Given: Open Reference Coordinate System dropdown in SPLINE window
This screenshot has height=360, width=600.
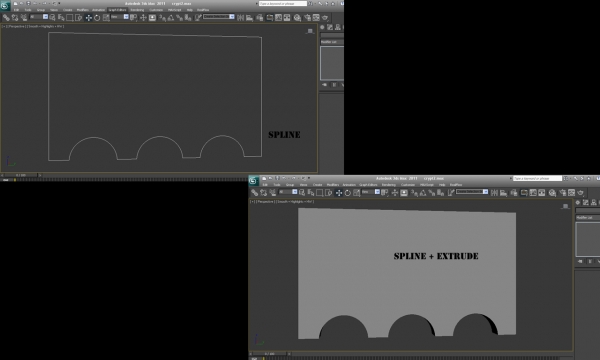Looking at the screenshot, I should click(x=119, y=16).
